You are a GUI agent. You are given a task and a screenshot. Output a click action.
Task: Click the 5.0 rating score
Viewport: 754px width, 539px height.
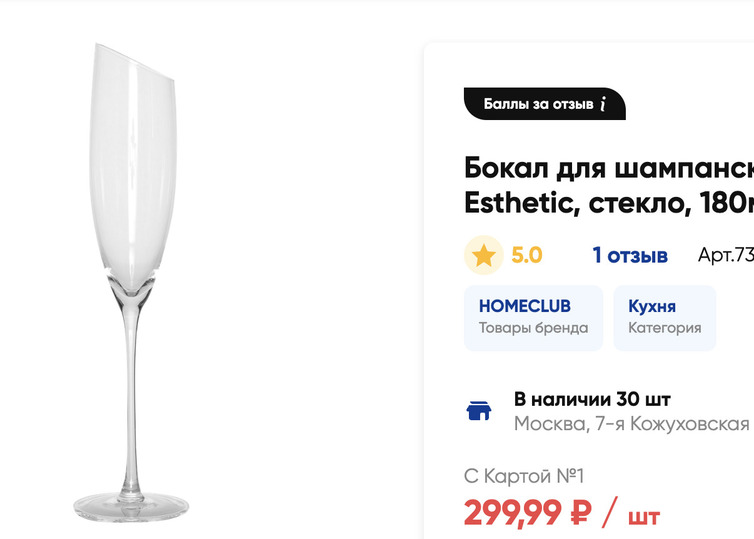527,256
